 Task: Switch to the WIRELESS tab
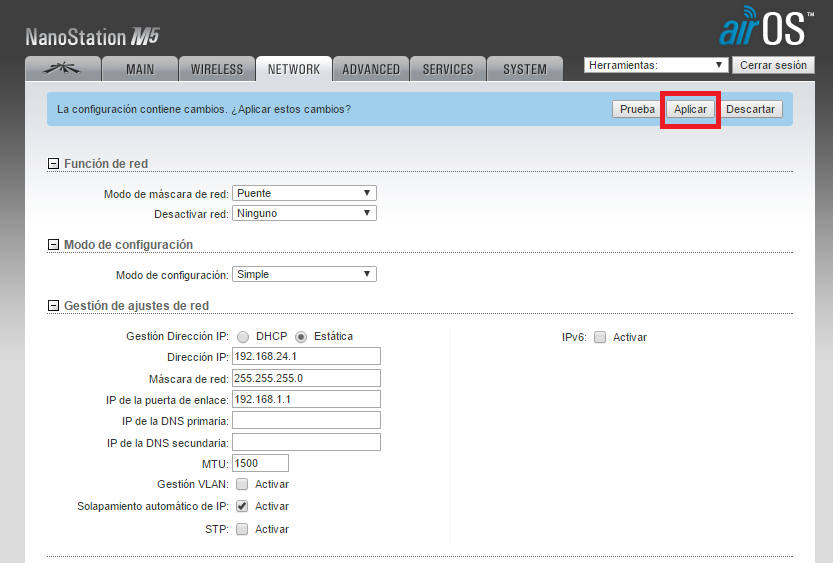(x=217, y=69)
